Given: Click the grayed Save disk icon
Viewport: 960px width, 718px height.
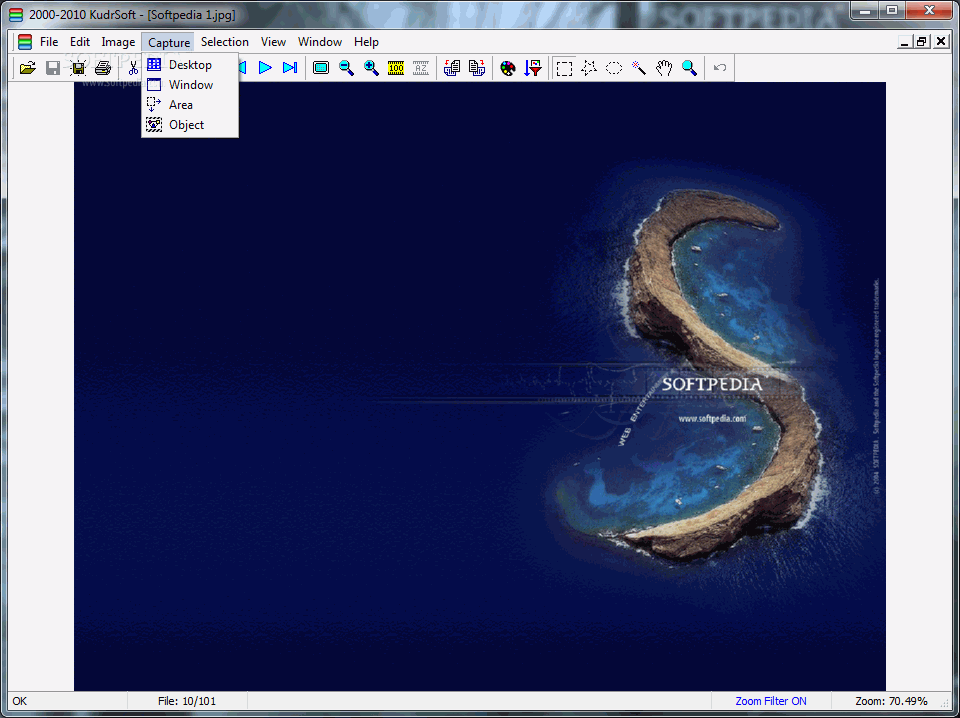Looking at the screenshot, I should [x=53, y=68].
